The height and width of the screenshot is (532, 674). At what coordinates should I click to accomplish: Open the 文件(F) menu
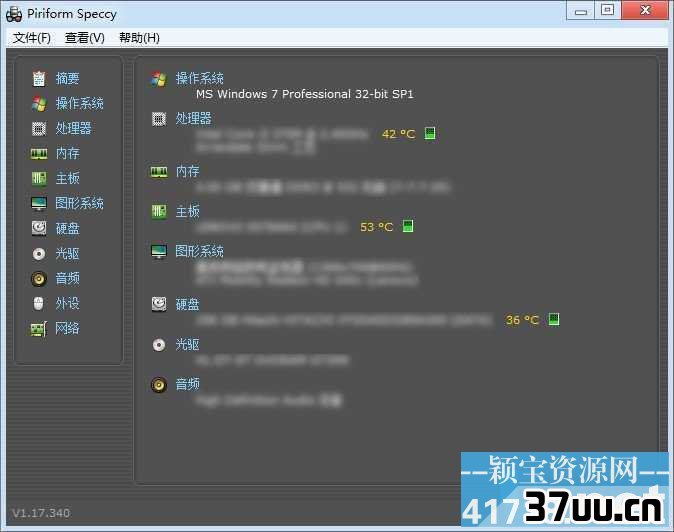point(31,38)
